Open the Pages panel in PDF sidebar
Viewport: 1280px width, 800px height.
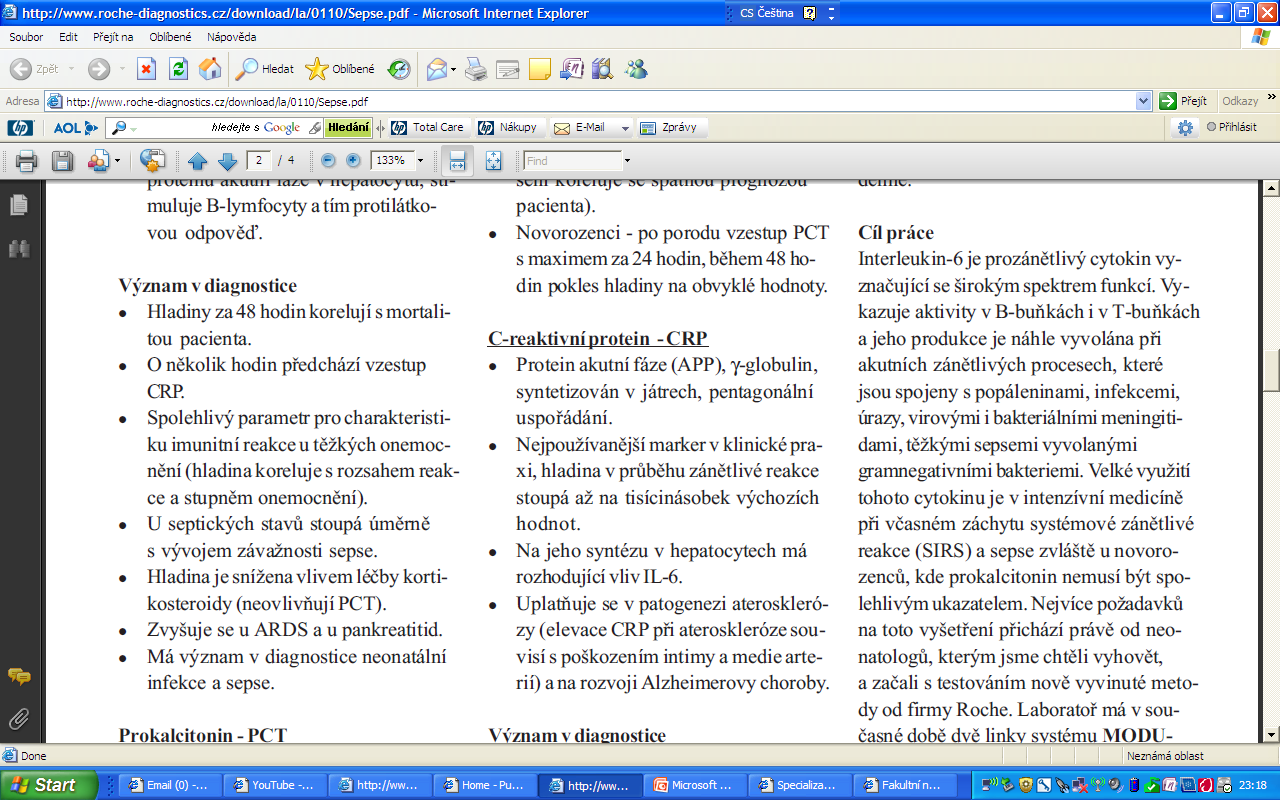pos(18,205)
